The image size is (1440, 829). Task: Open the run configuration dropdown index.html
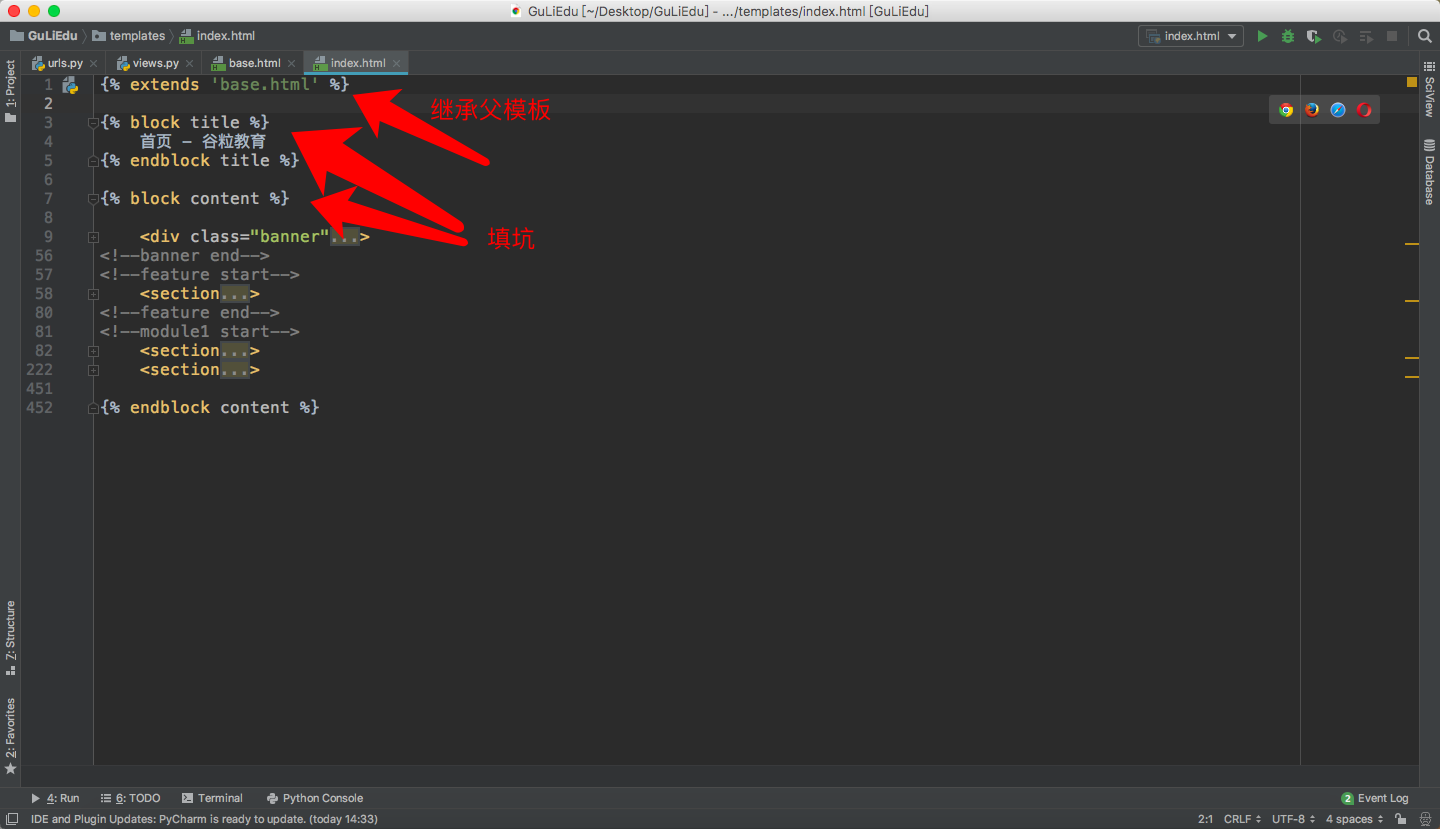pyautogui.click(x=1191, y=36)
